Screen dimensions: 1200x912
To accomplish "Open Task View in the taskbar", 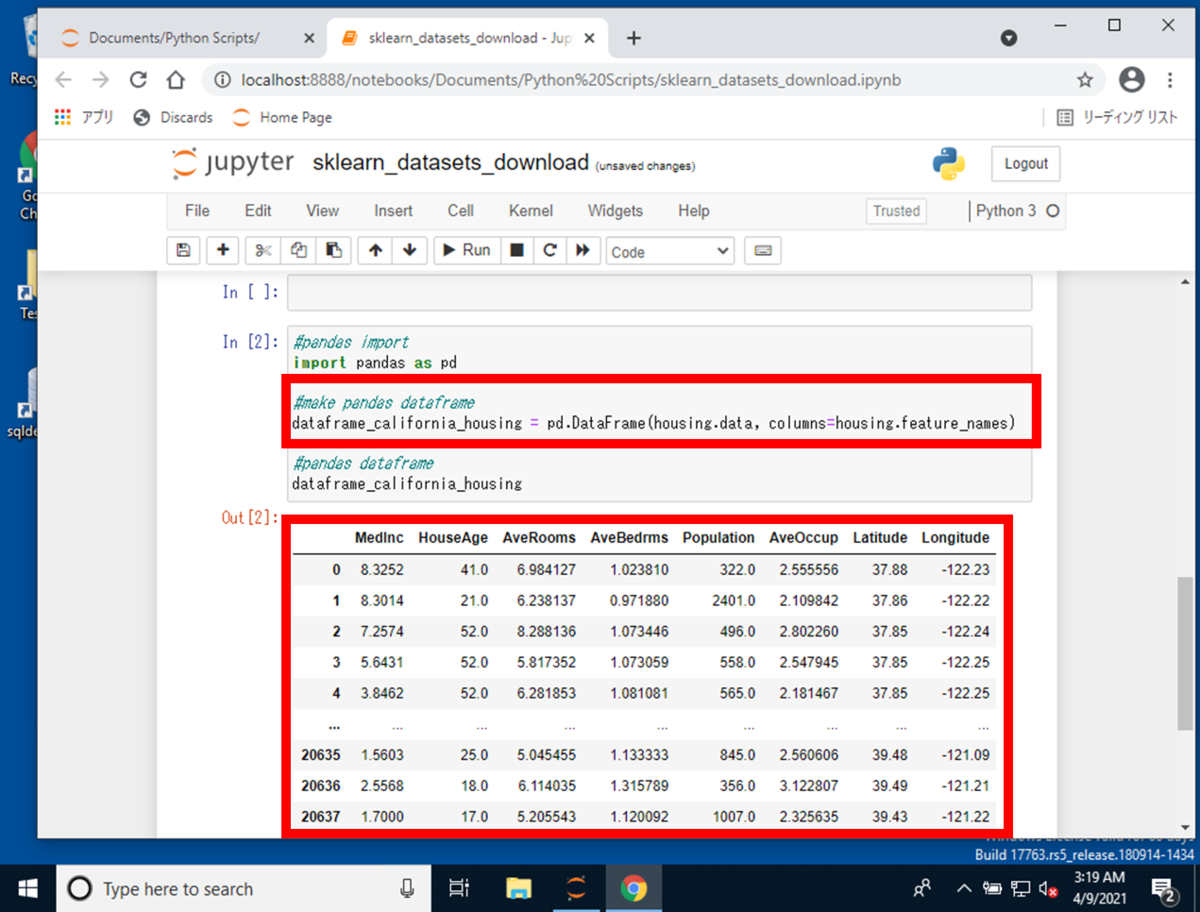I will (x=459, y=888).
